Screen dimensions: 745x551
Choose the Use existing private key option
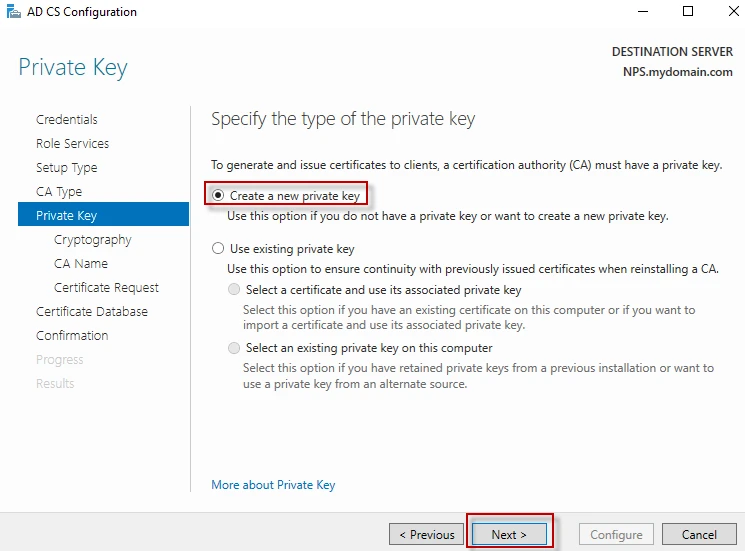point(219,249)
